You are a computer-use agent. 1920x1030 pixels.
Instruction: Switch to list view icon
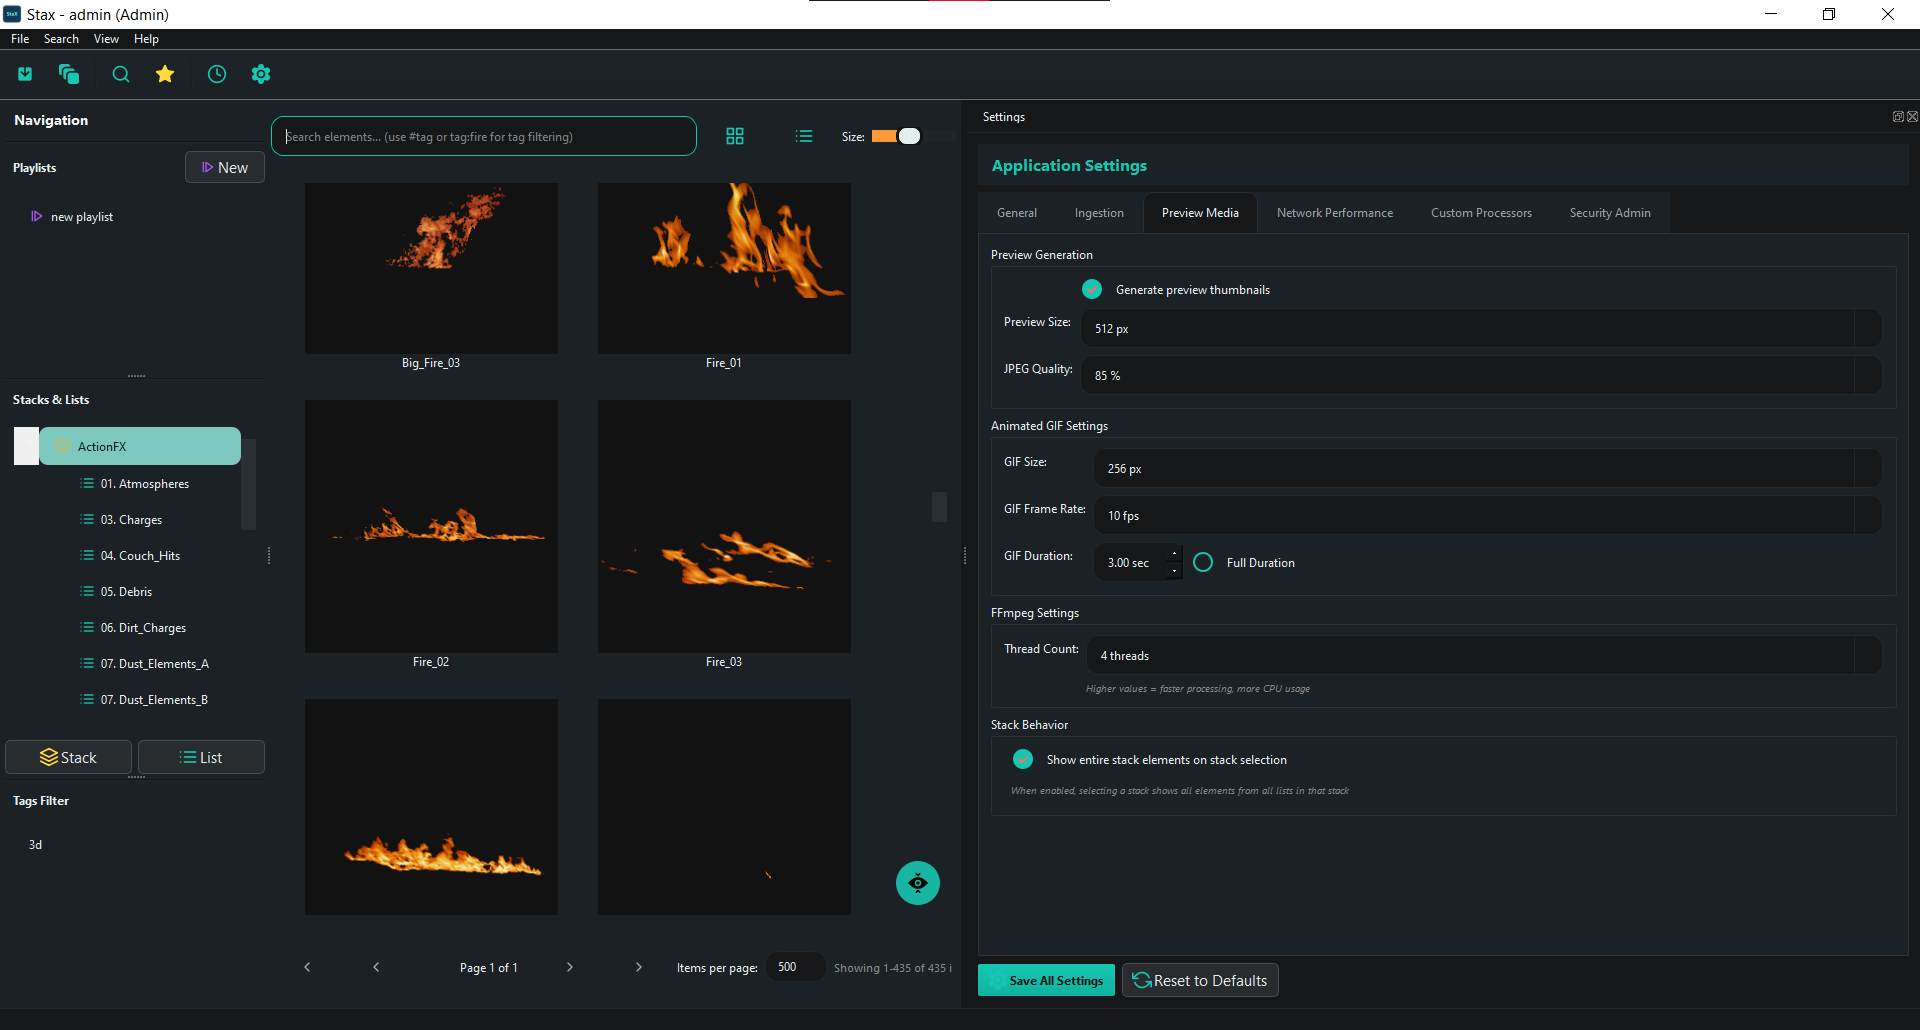pos(804,136)
